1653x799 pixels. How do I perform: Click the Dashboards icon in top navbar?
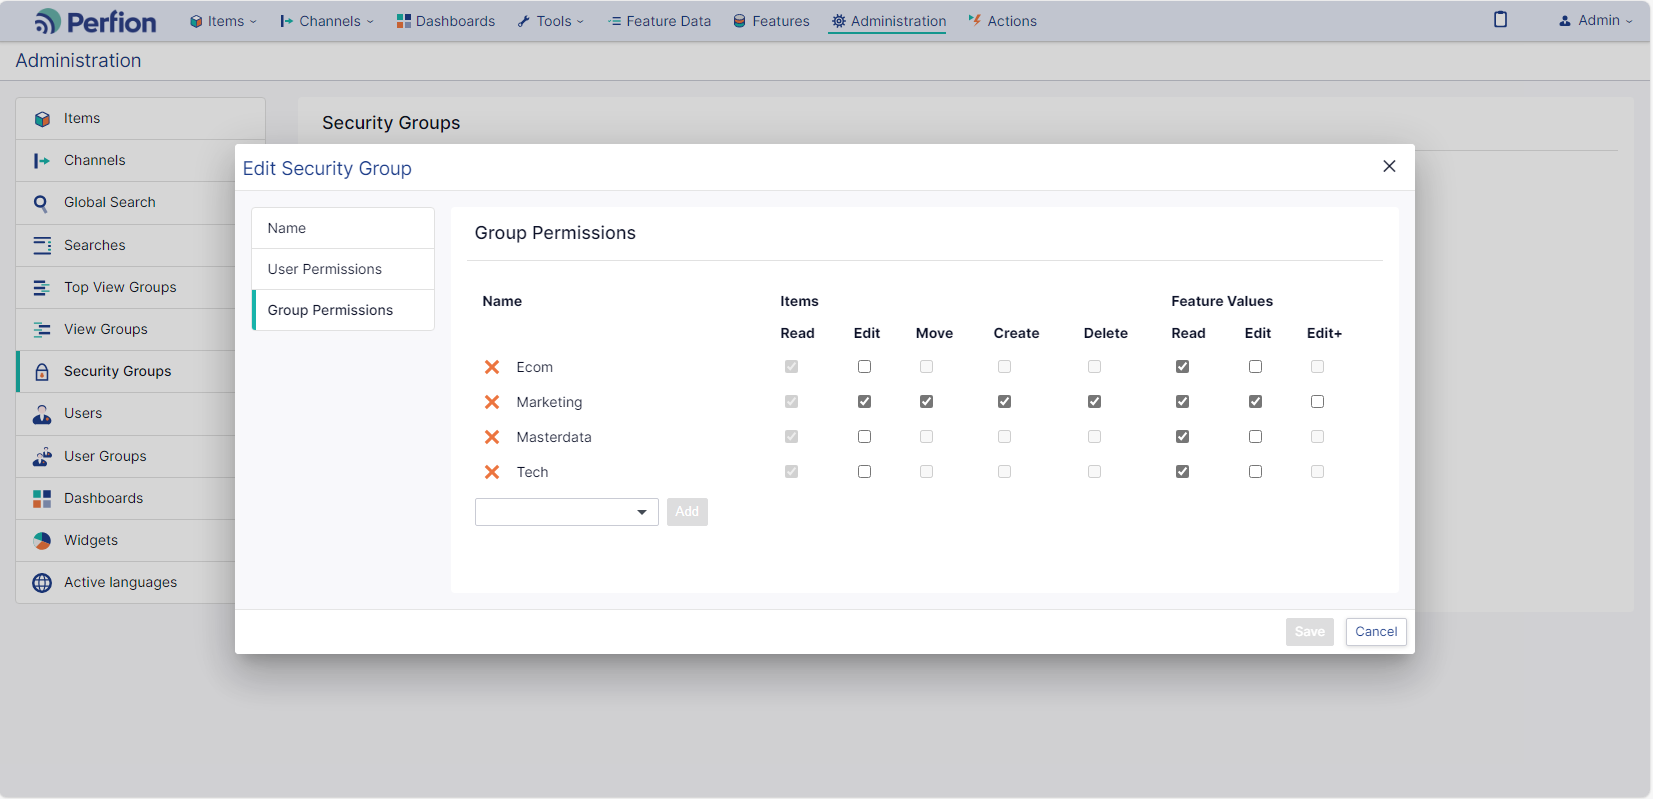coord(404,21)
